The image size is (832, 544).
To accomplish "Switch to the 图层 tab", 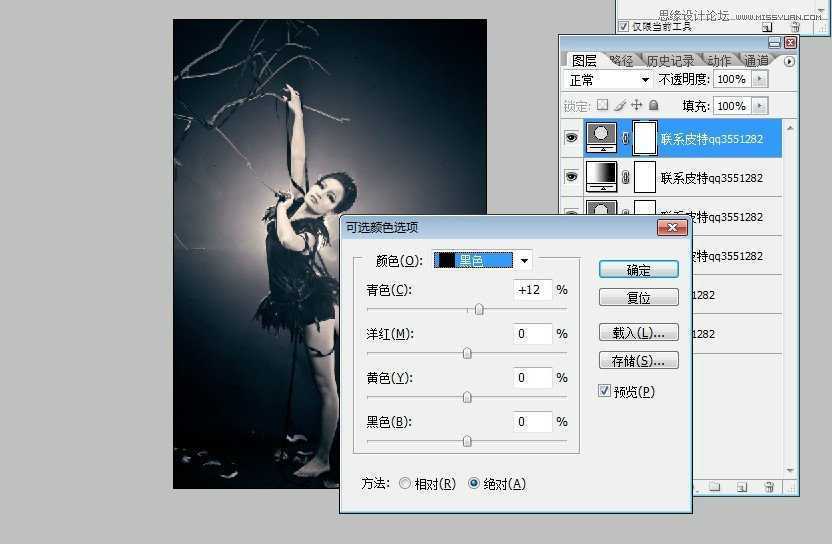I will 584,61.
